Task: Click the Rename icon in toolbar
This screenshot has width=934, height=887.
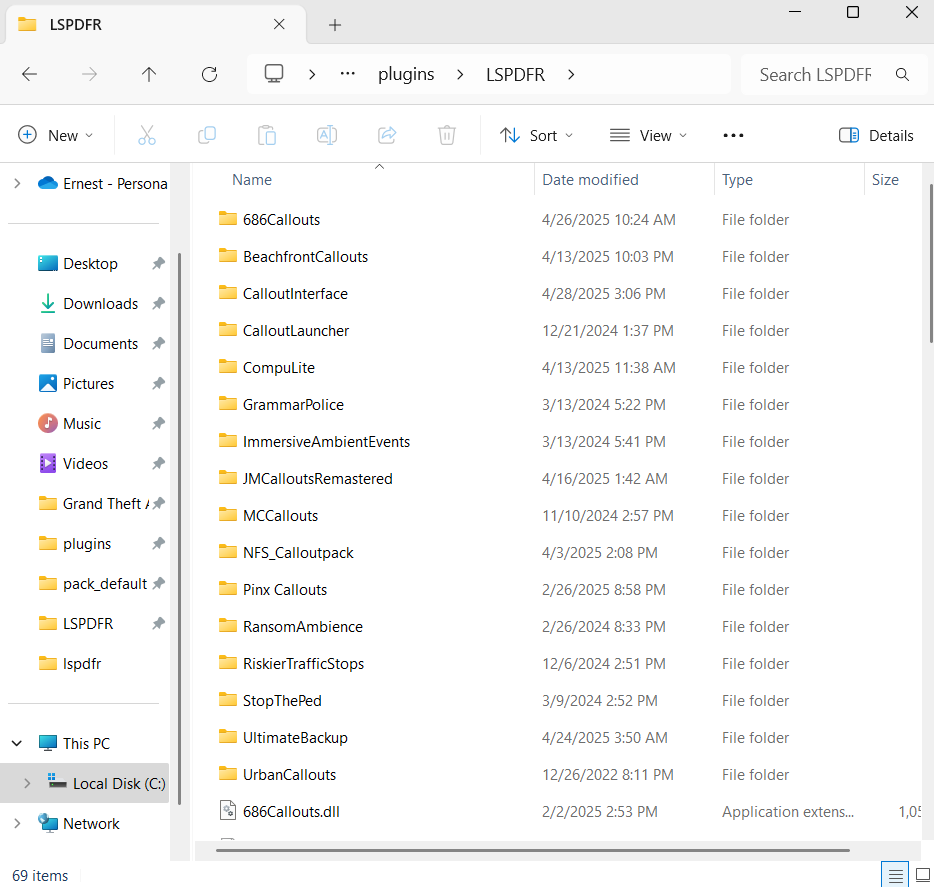Action: click(327, 135)
